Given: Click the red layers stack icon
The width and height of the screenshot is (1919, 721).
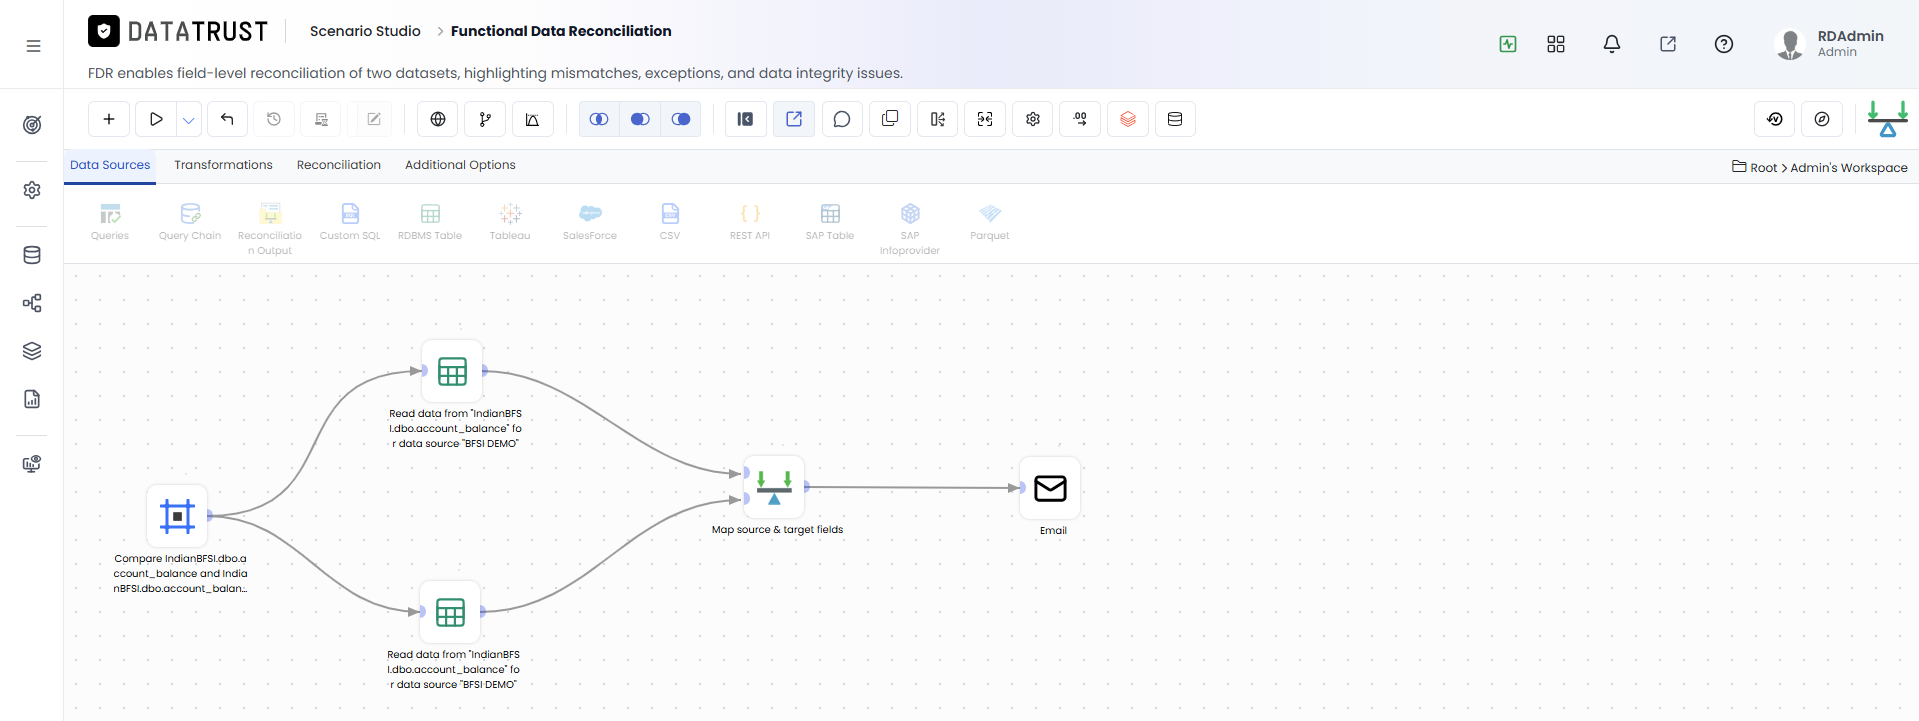Looking at the screenshot, I should (1128, 119).
